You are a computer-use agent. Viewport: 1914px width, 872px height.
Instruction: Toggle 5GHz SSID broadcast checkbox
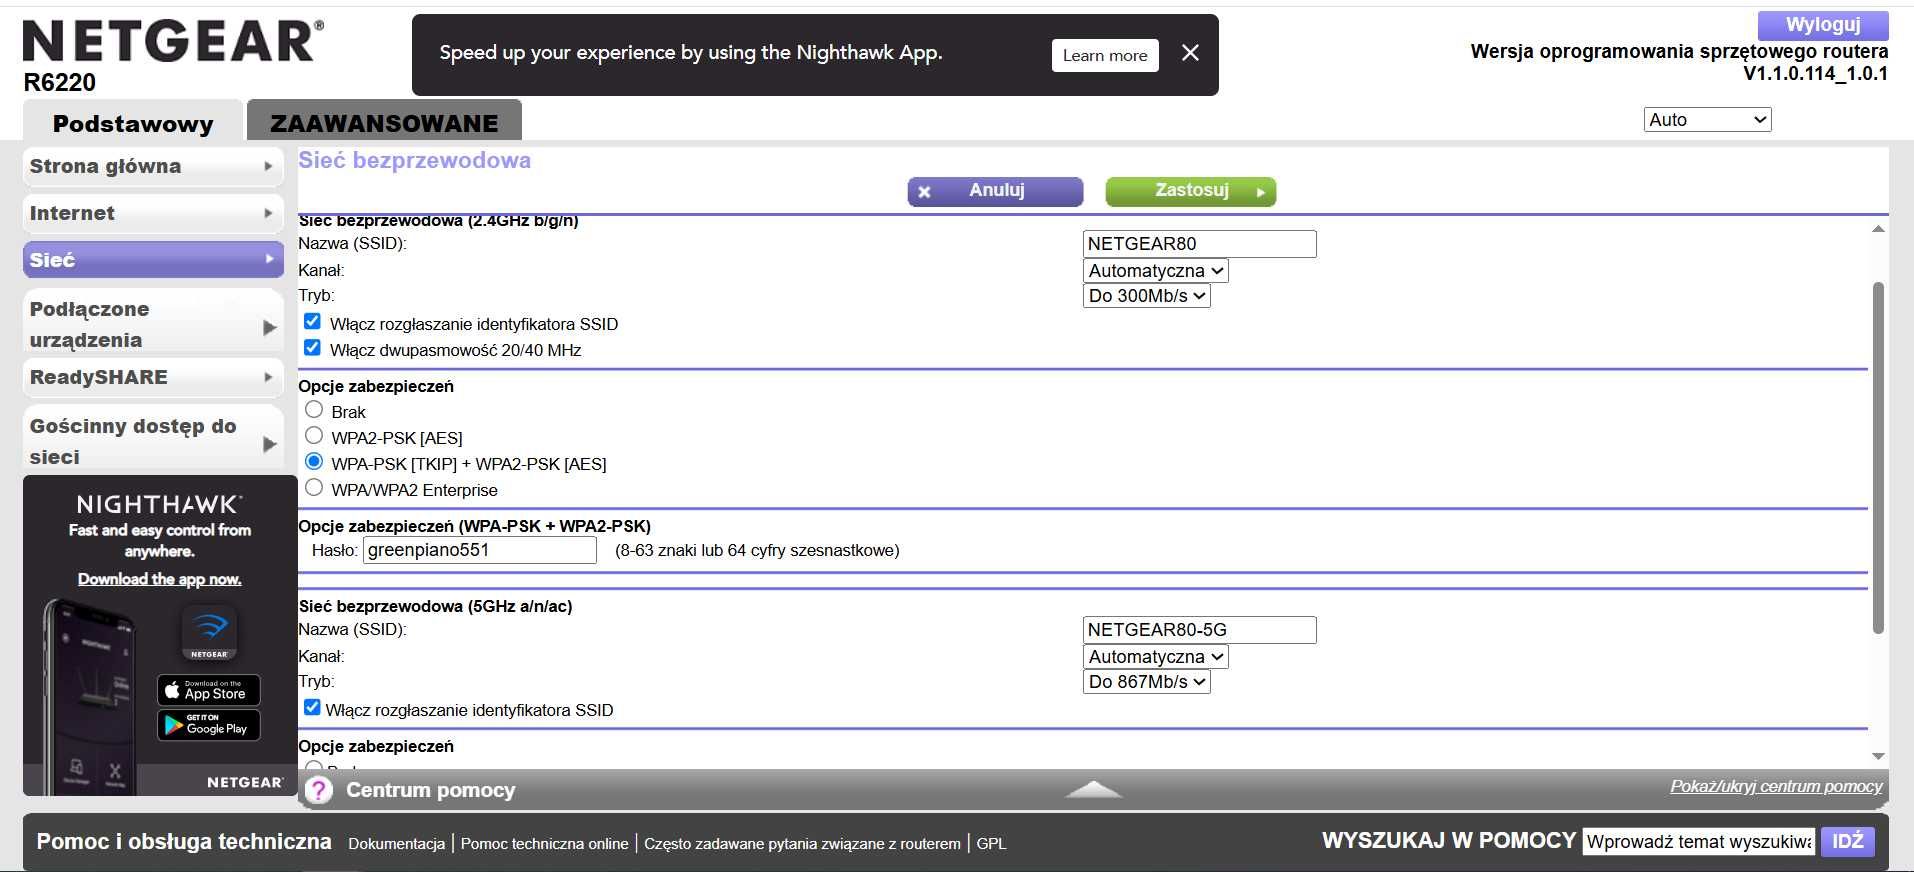pos(312,707)
